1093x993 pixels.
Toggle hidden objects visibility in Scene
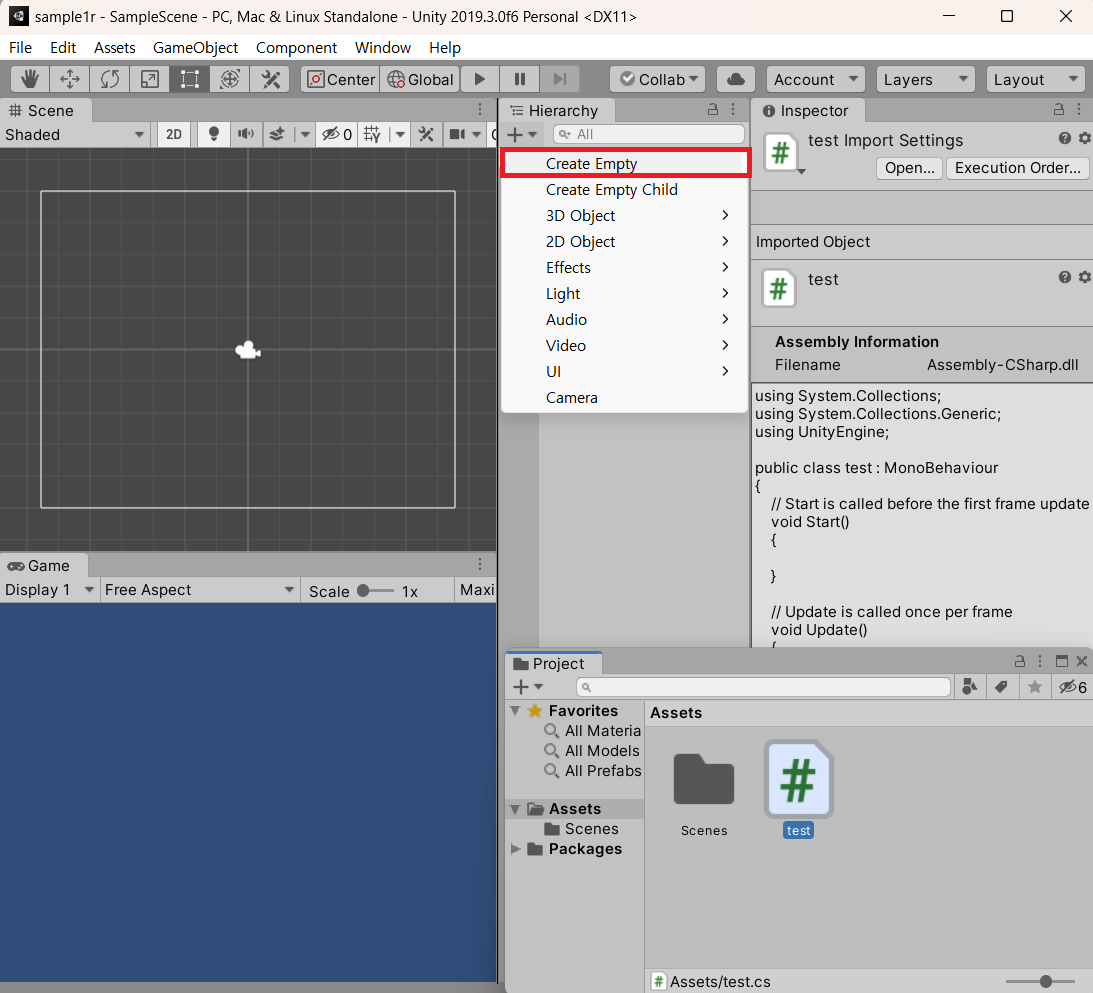(x=337, y=134)
